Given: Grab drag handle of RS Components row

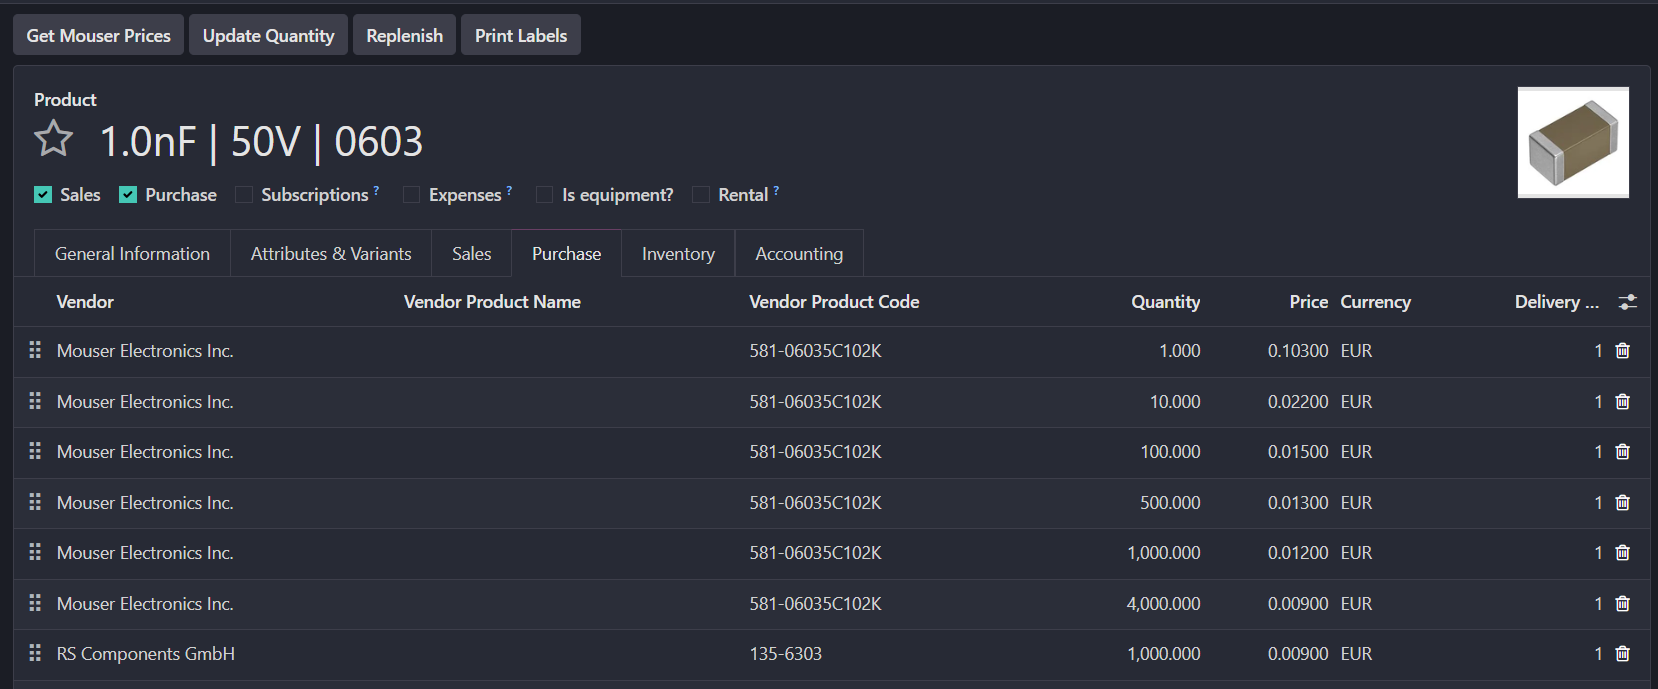Looking at the screenshot, I should (35, 653).
